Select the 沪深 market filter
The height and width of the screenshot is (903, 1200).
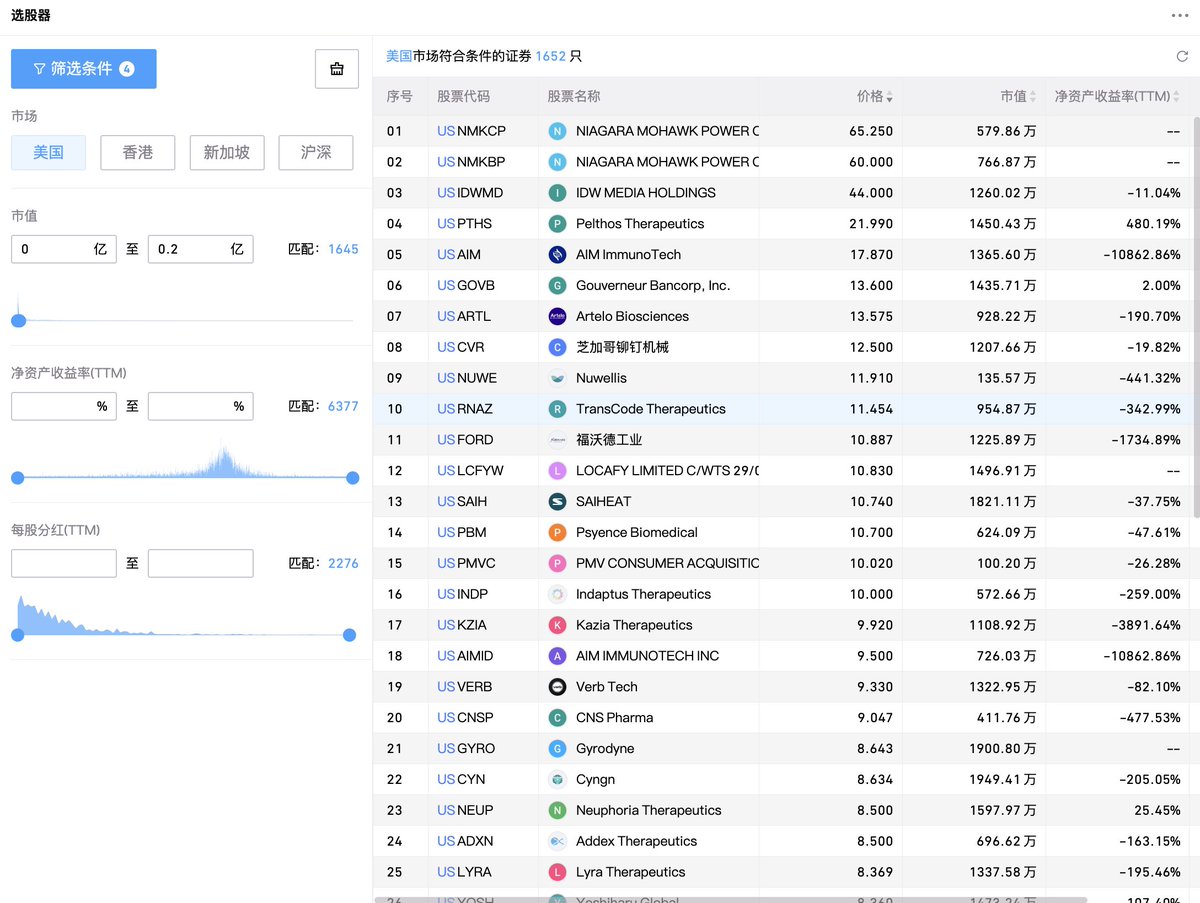(316, 153)
